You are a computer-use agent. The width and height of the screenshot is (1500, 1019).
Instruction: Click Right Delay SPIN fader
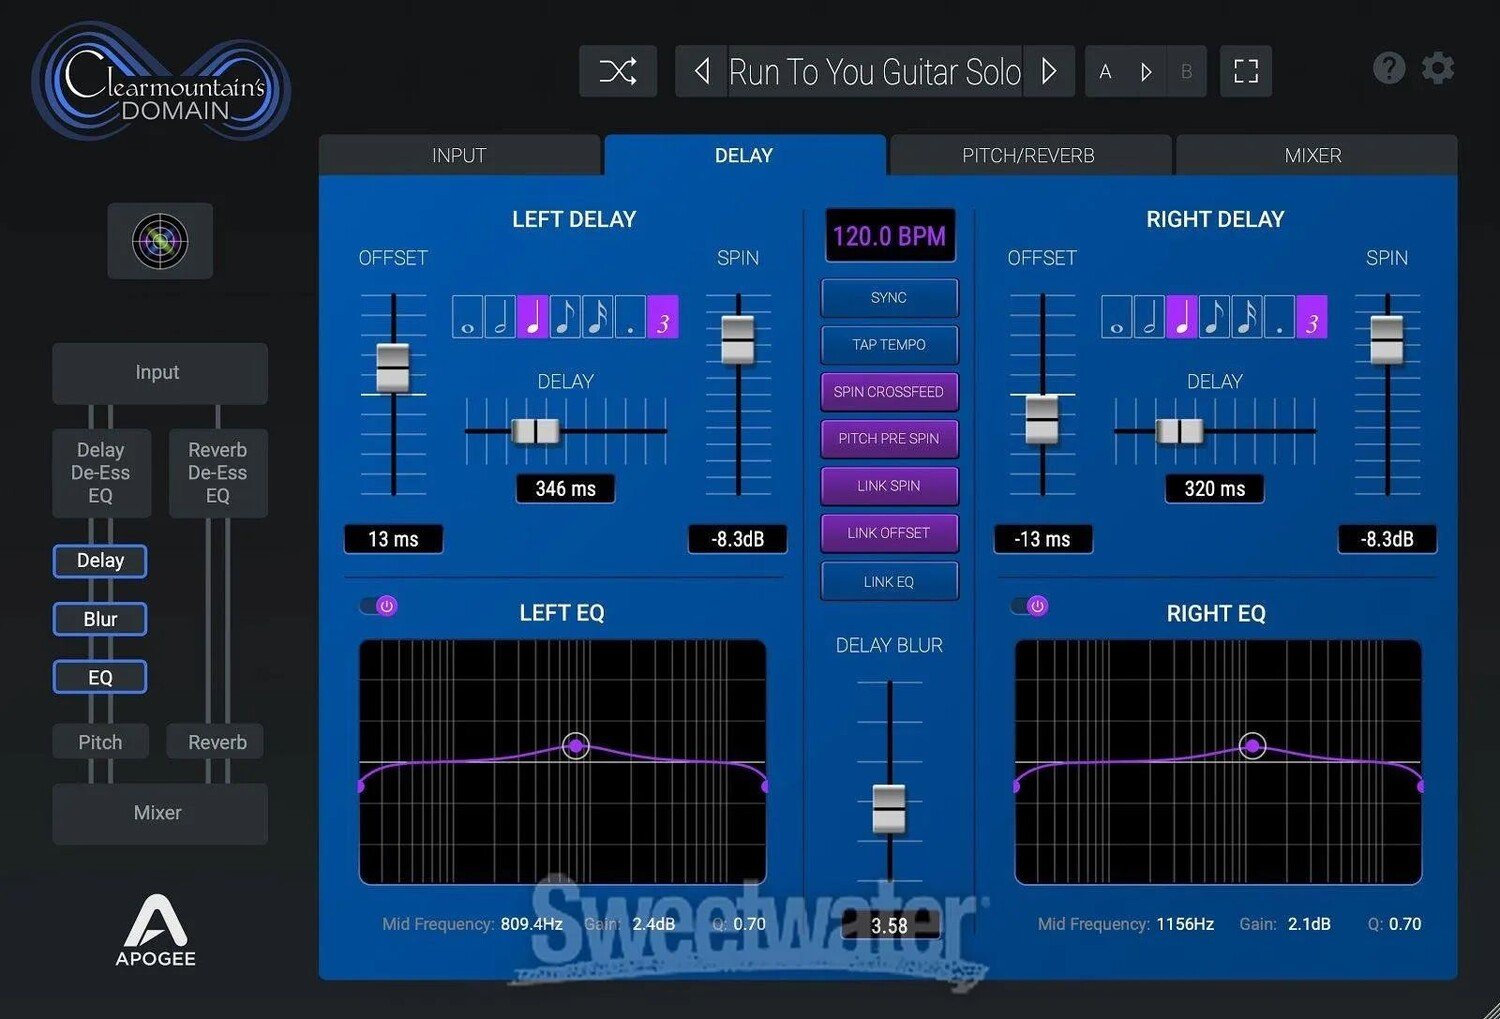[1387, 340]
